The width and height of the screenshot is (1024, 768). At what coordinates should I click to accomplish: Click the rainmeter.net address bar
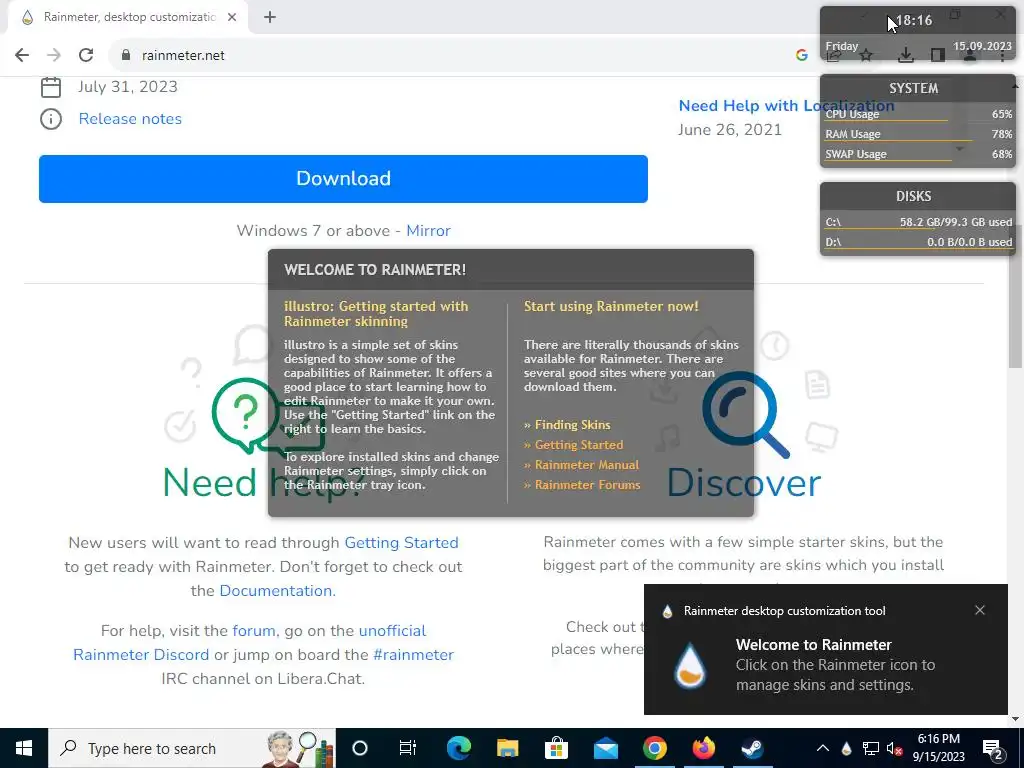click(457, 56)
